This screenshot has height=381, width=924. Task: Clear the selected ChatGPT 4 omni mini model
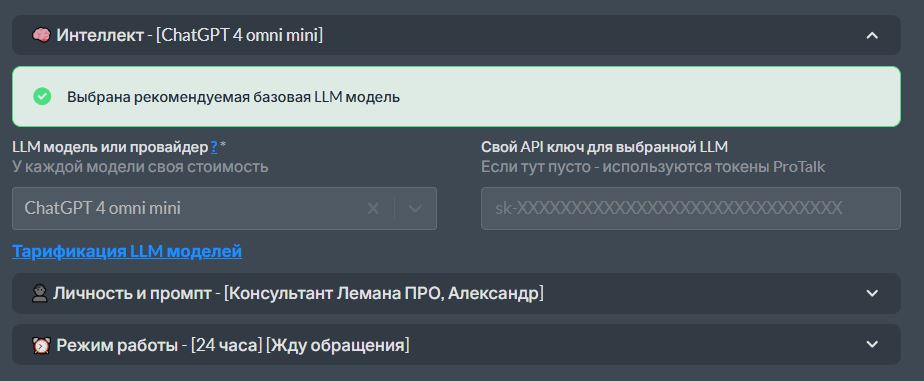[x=373, y=208]
